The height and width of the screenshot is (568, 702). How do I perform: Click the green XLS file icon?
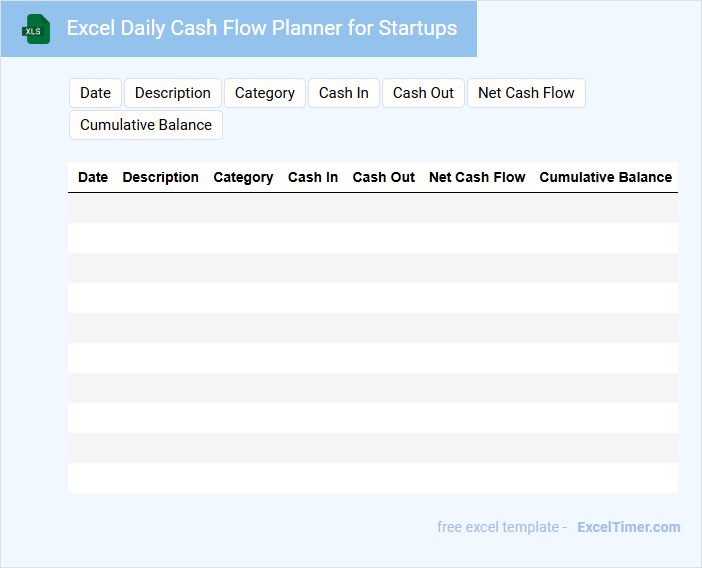[x=36, y=29]
